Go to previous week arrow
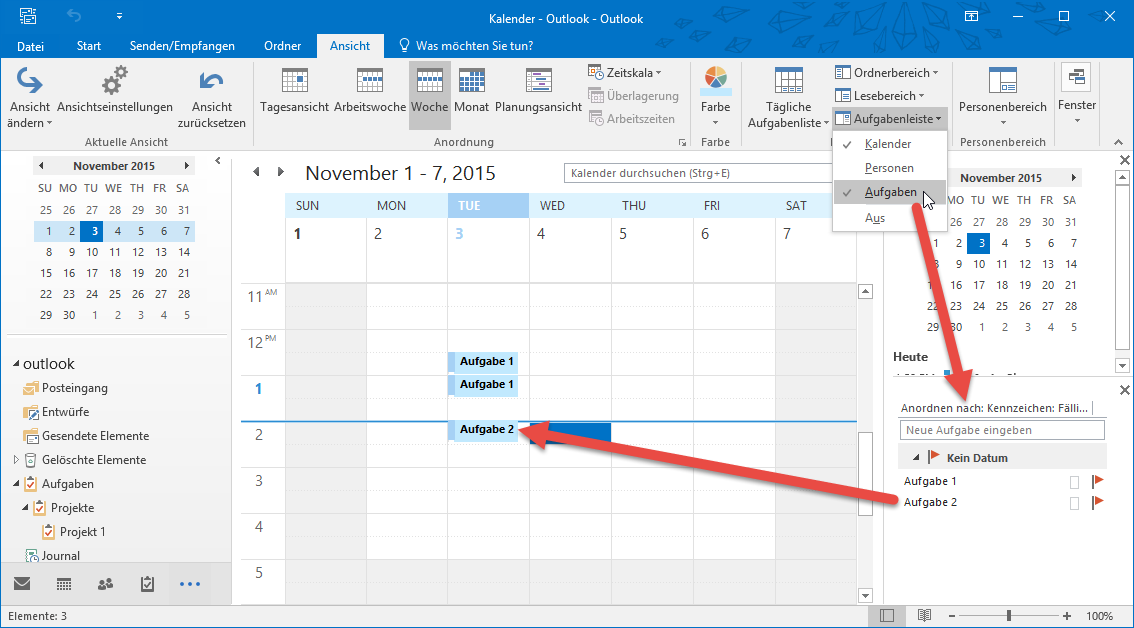1134x628 pixels. point(255,172)
